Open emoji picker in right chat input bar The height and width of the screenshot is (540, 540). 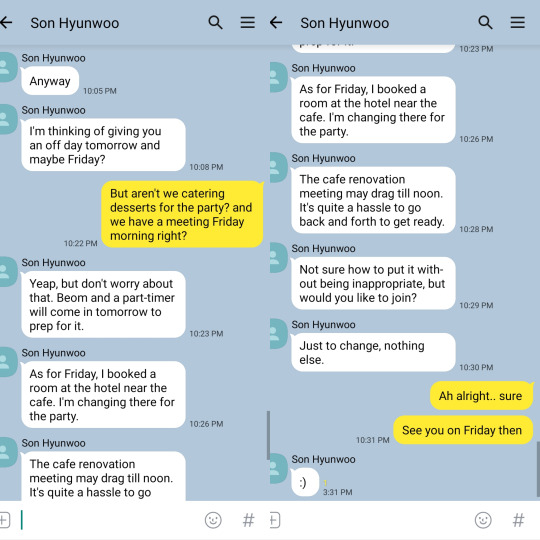coord(483,520)
